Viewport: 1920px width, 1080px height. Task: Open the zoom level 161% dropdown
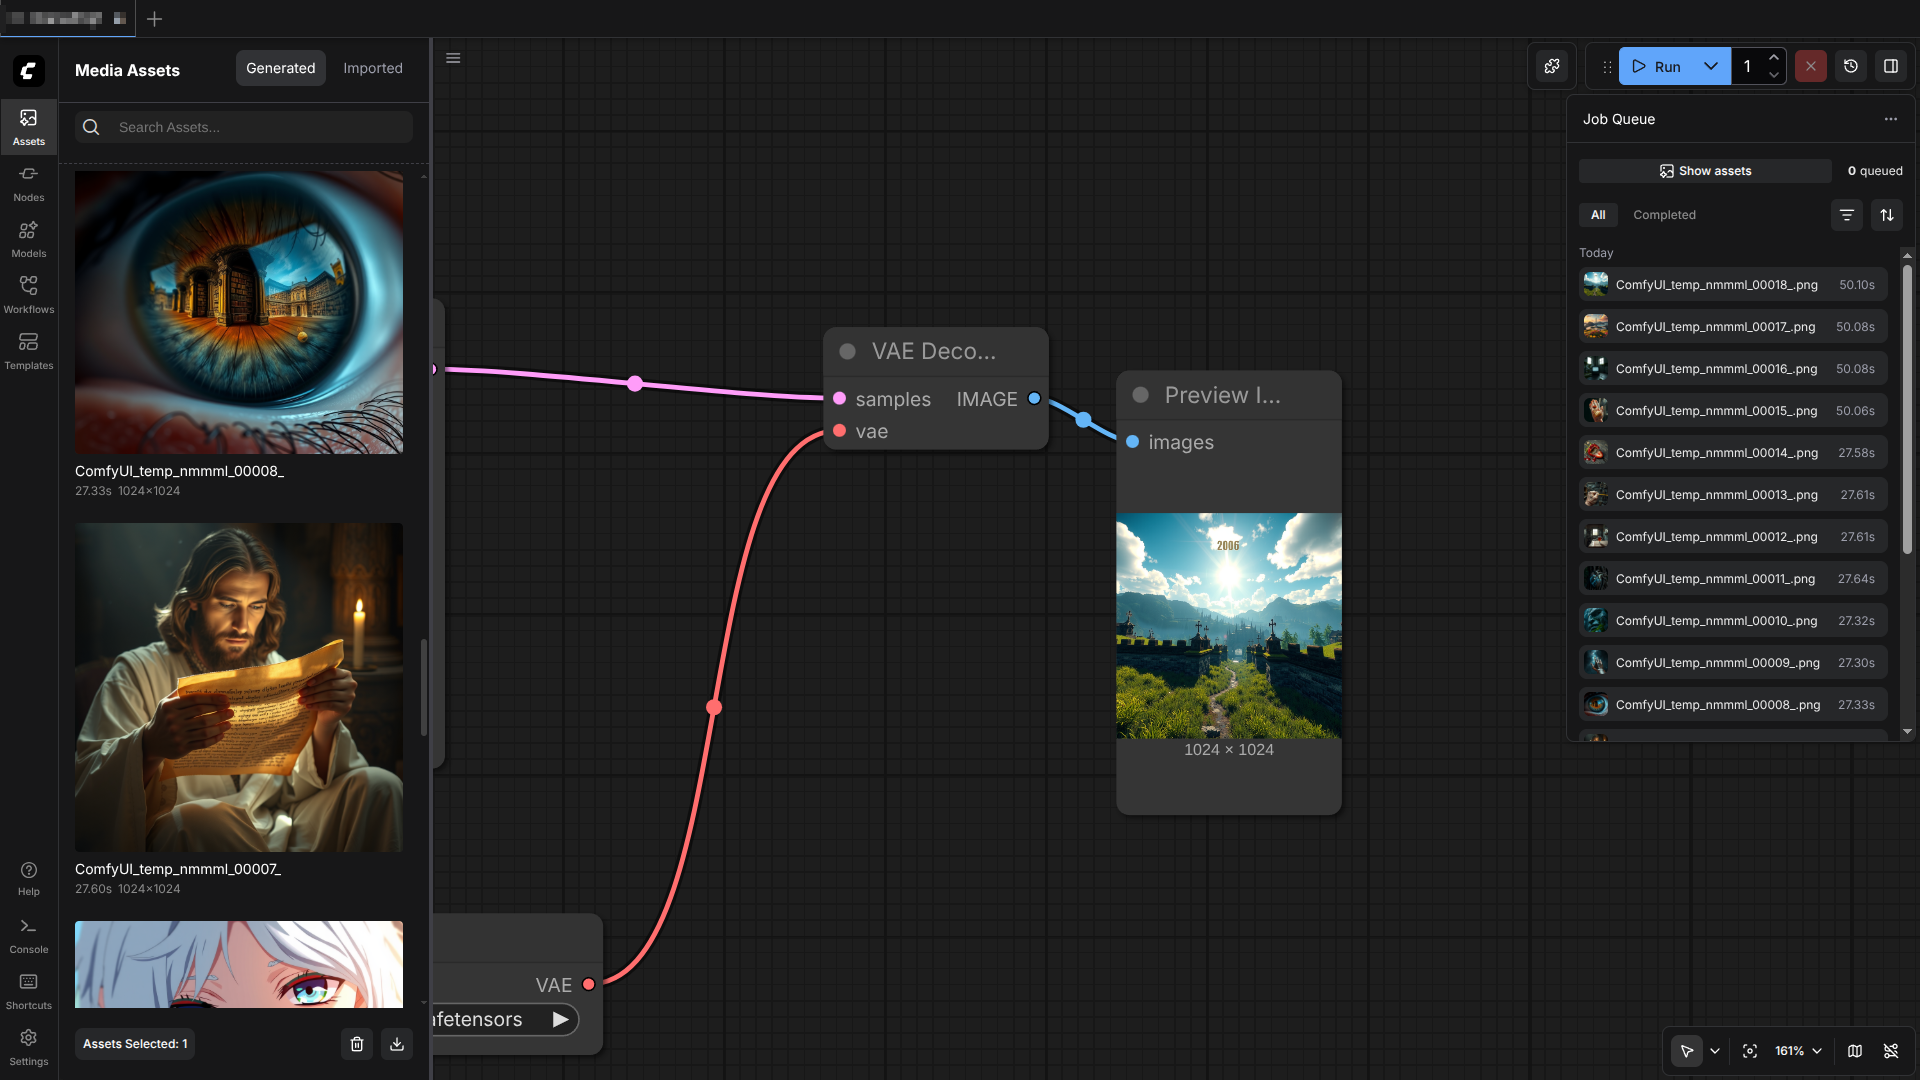click(1798, 1051)
